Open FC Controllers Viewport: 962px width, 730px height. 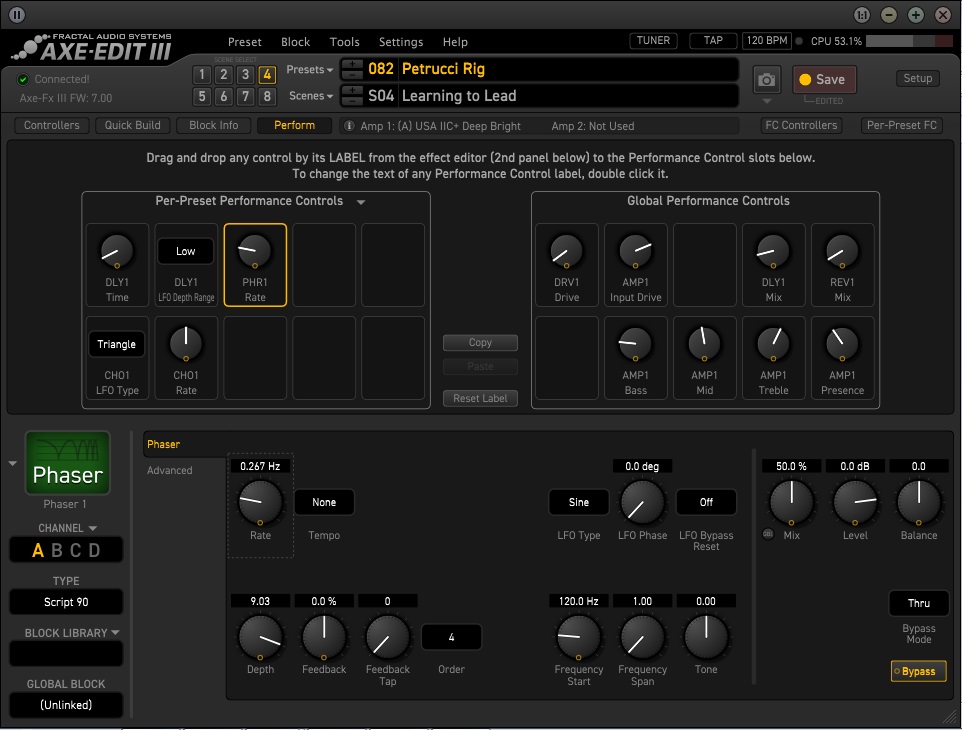tap(801, 125)
